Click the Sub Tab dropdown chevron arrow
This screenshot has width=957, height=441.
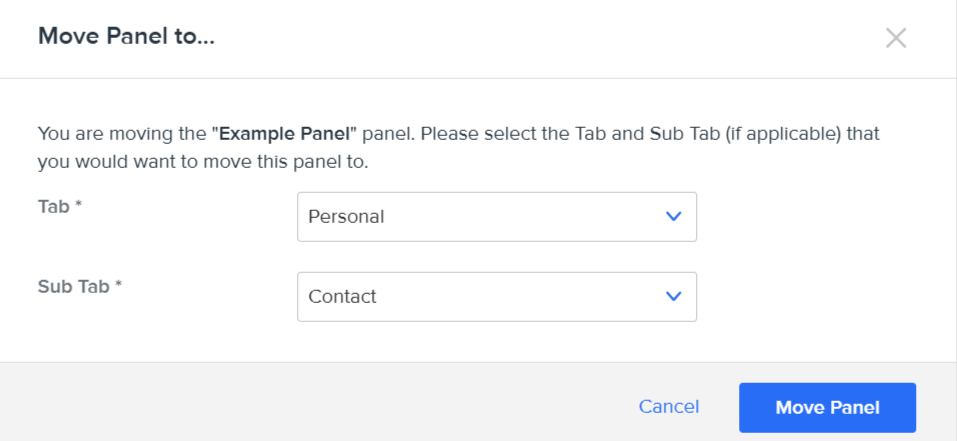point(674,296)
